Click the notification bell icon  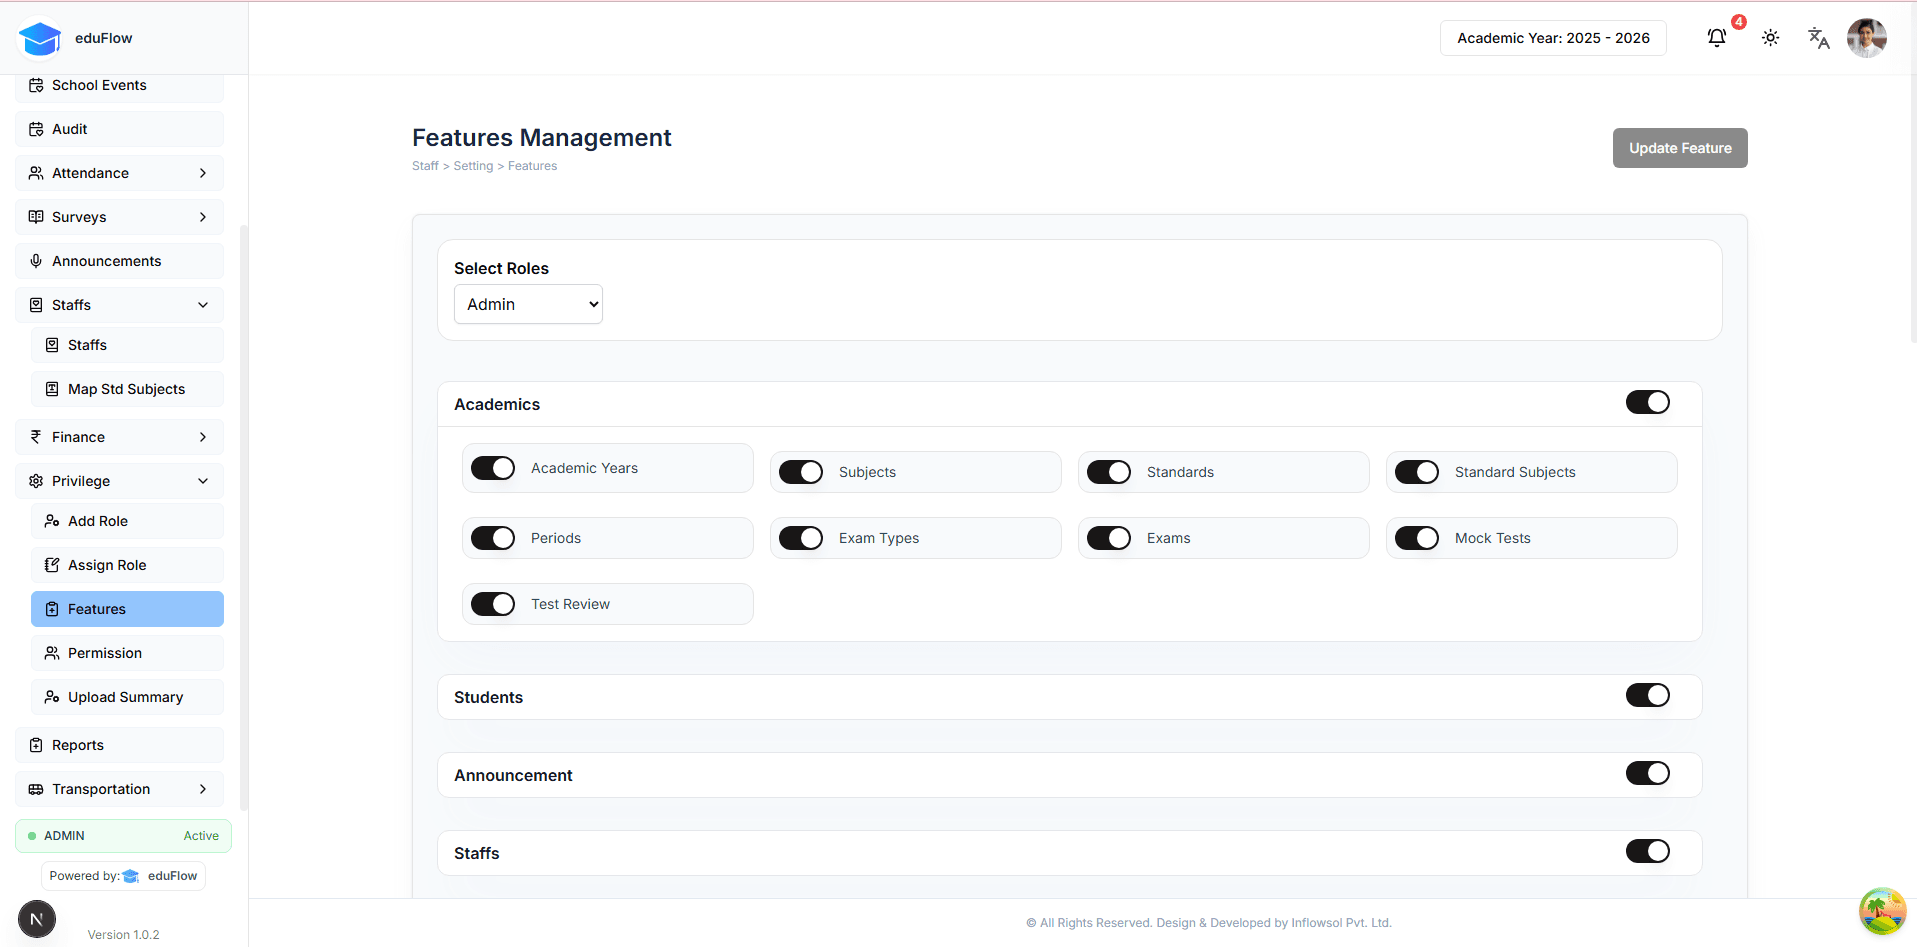1716,38
